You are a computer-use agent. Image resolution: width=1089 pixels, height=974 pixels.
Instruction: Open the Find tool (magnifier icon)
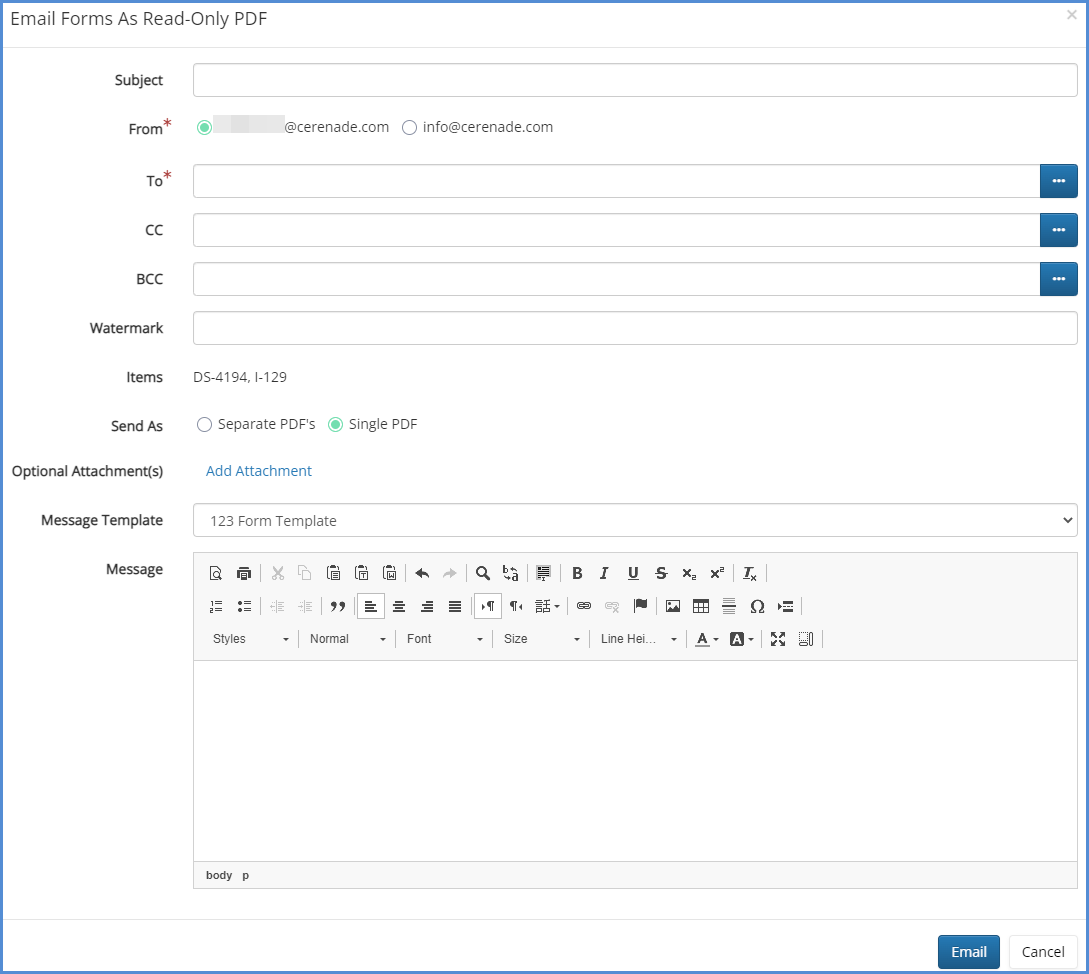click(x=483, y=573)
